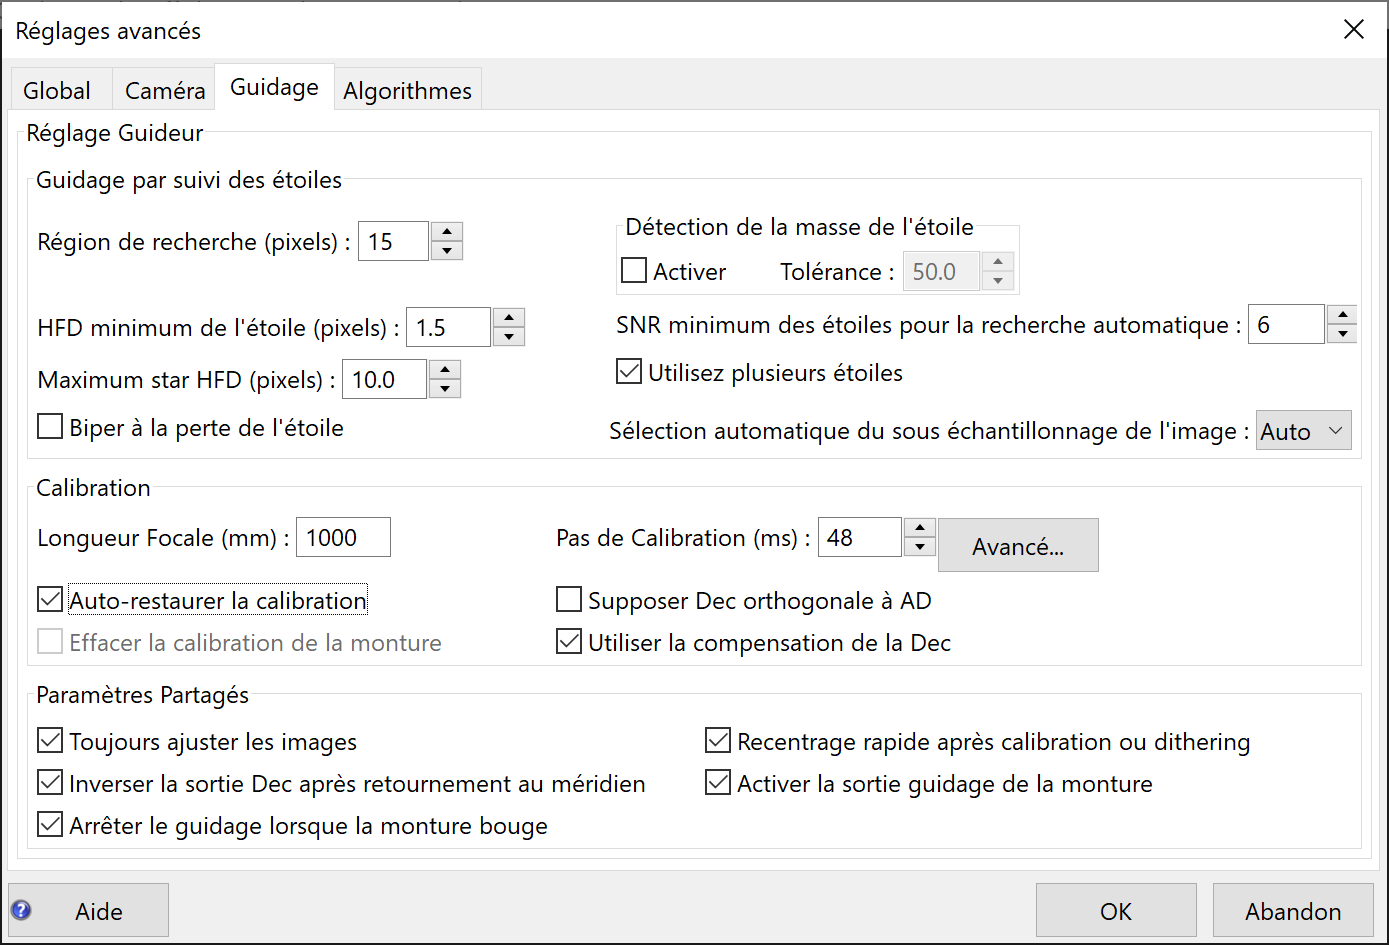Image resolution: width=1389 pixels, height=945 pixels.
Task: Enable Biper à la perte de l'étoile
Action: pos(50,428)
